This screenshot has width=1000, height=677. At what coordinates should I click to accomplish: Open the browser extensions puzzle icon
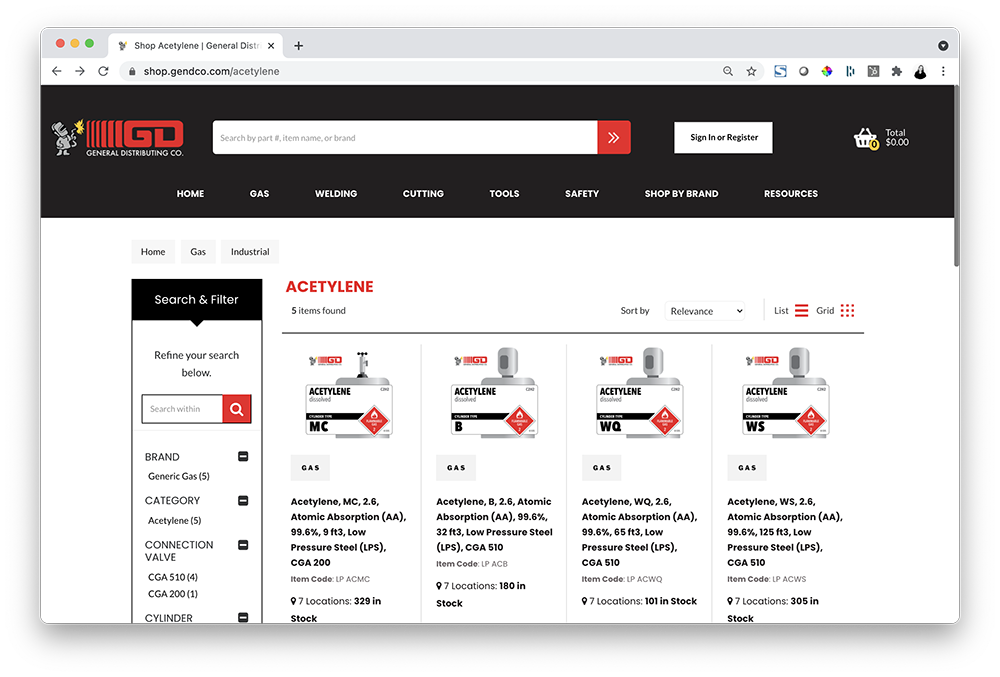pyautogui.click(x=896, y=72)
